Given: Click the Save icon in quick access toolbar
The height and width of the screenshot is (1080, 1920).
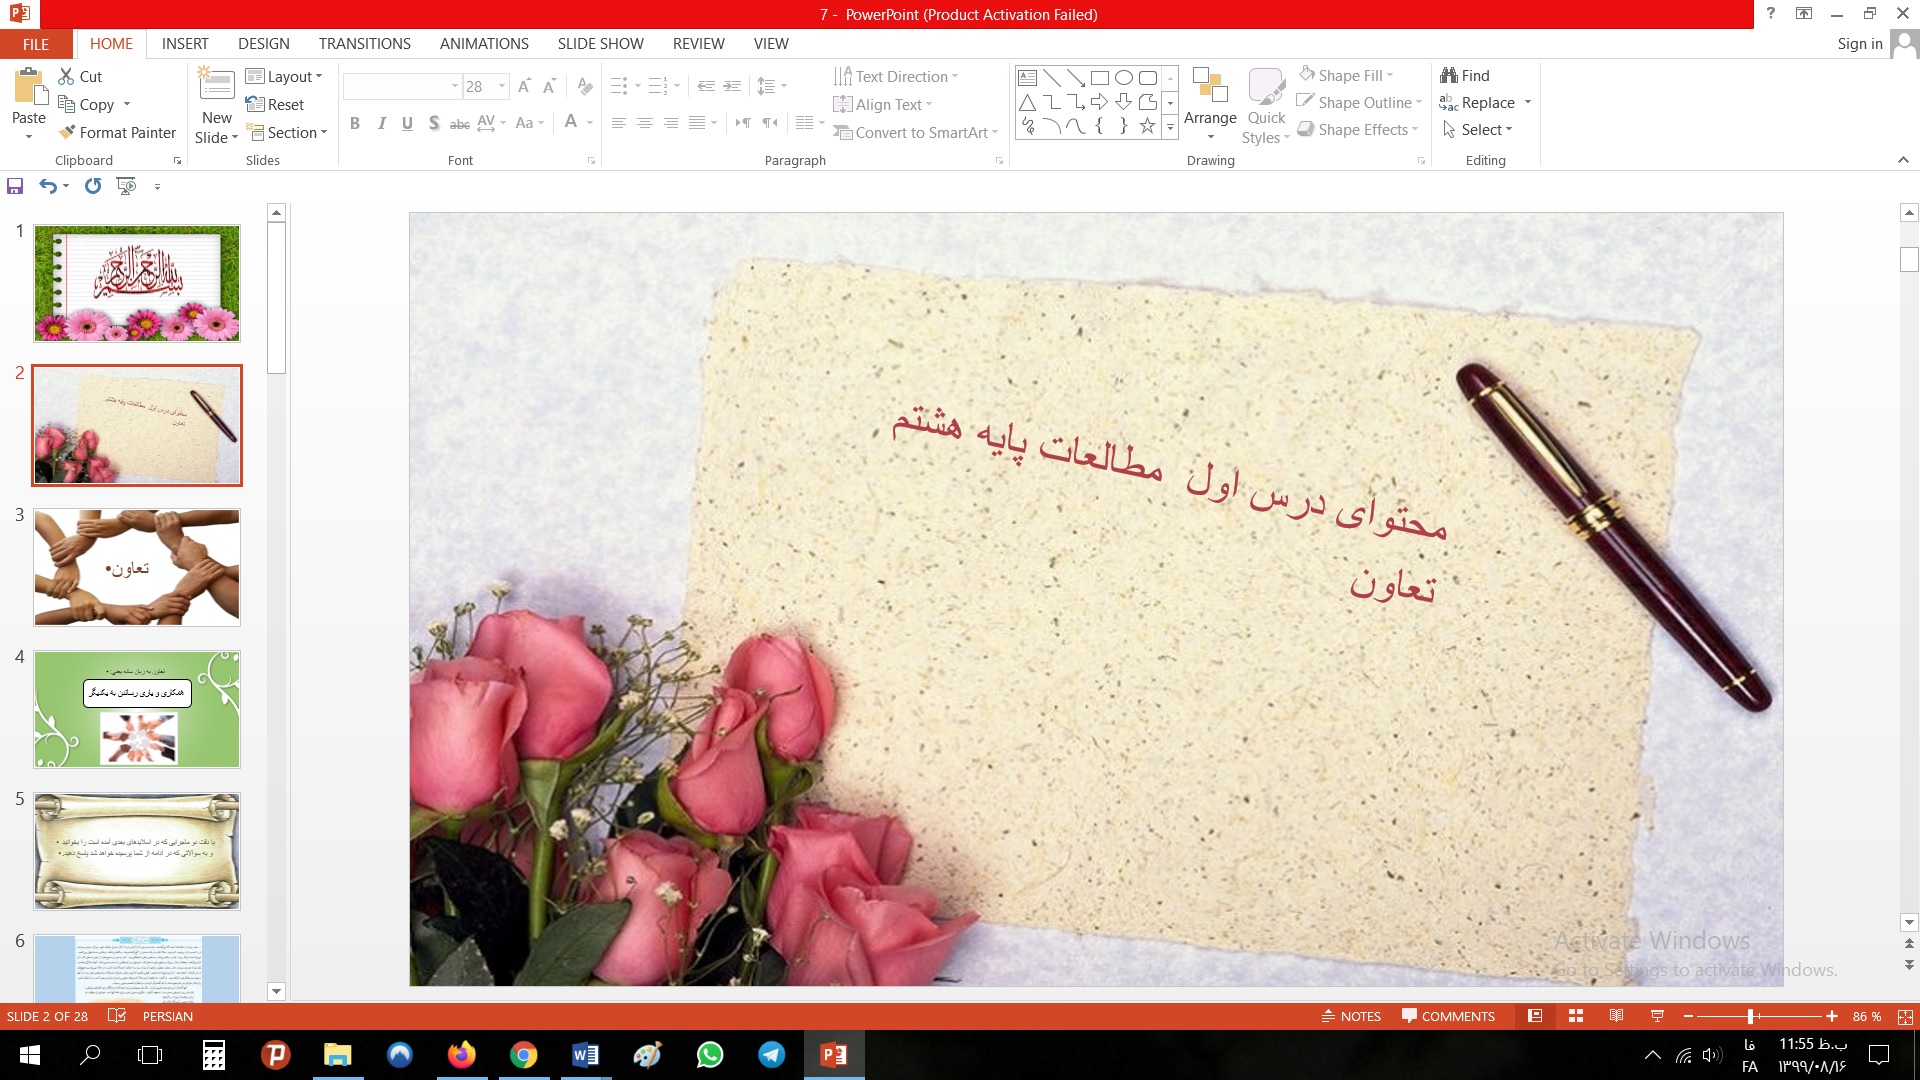Looking at the screenshot, I should 15,186.
